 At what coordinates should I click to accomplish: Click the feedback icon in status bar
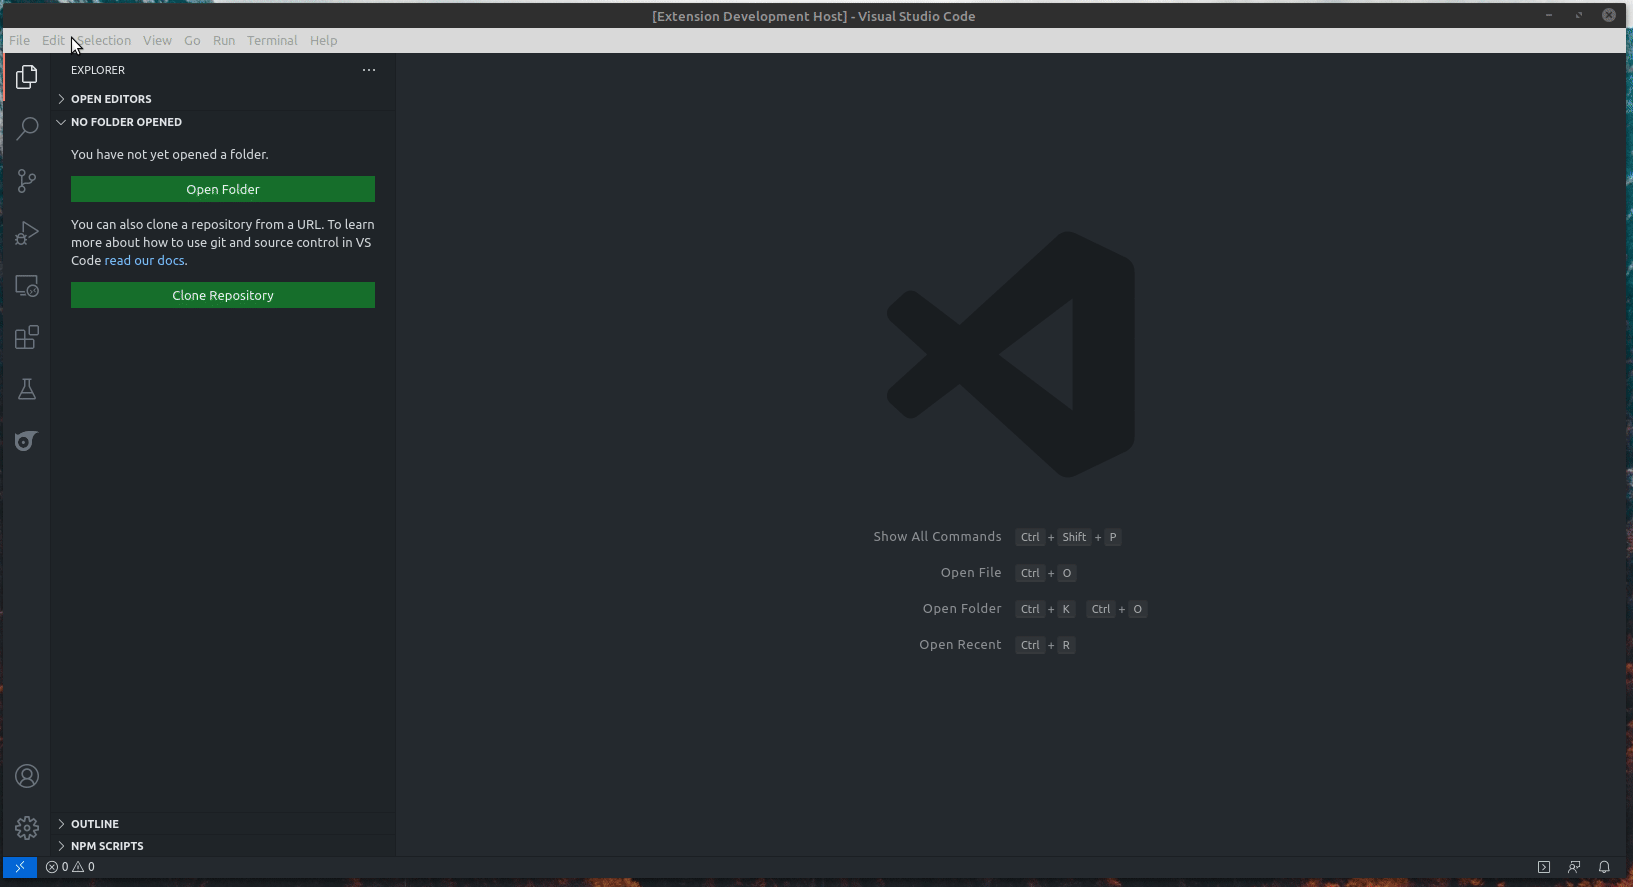[x=1574, y=867]
